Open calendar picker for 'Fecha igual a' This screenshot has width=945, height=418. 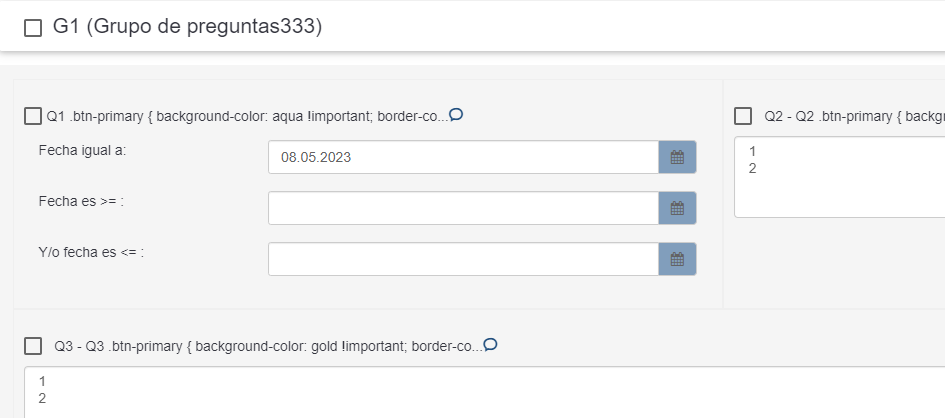[677, 157]
